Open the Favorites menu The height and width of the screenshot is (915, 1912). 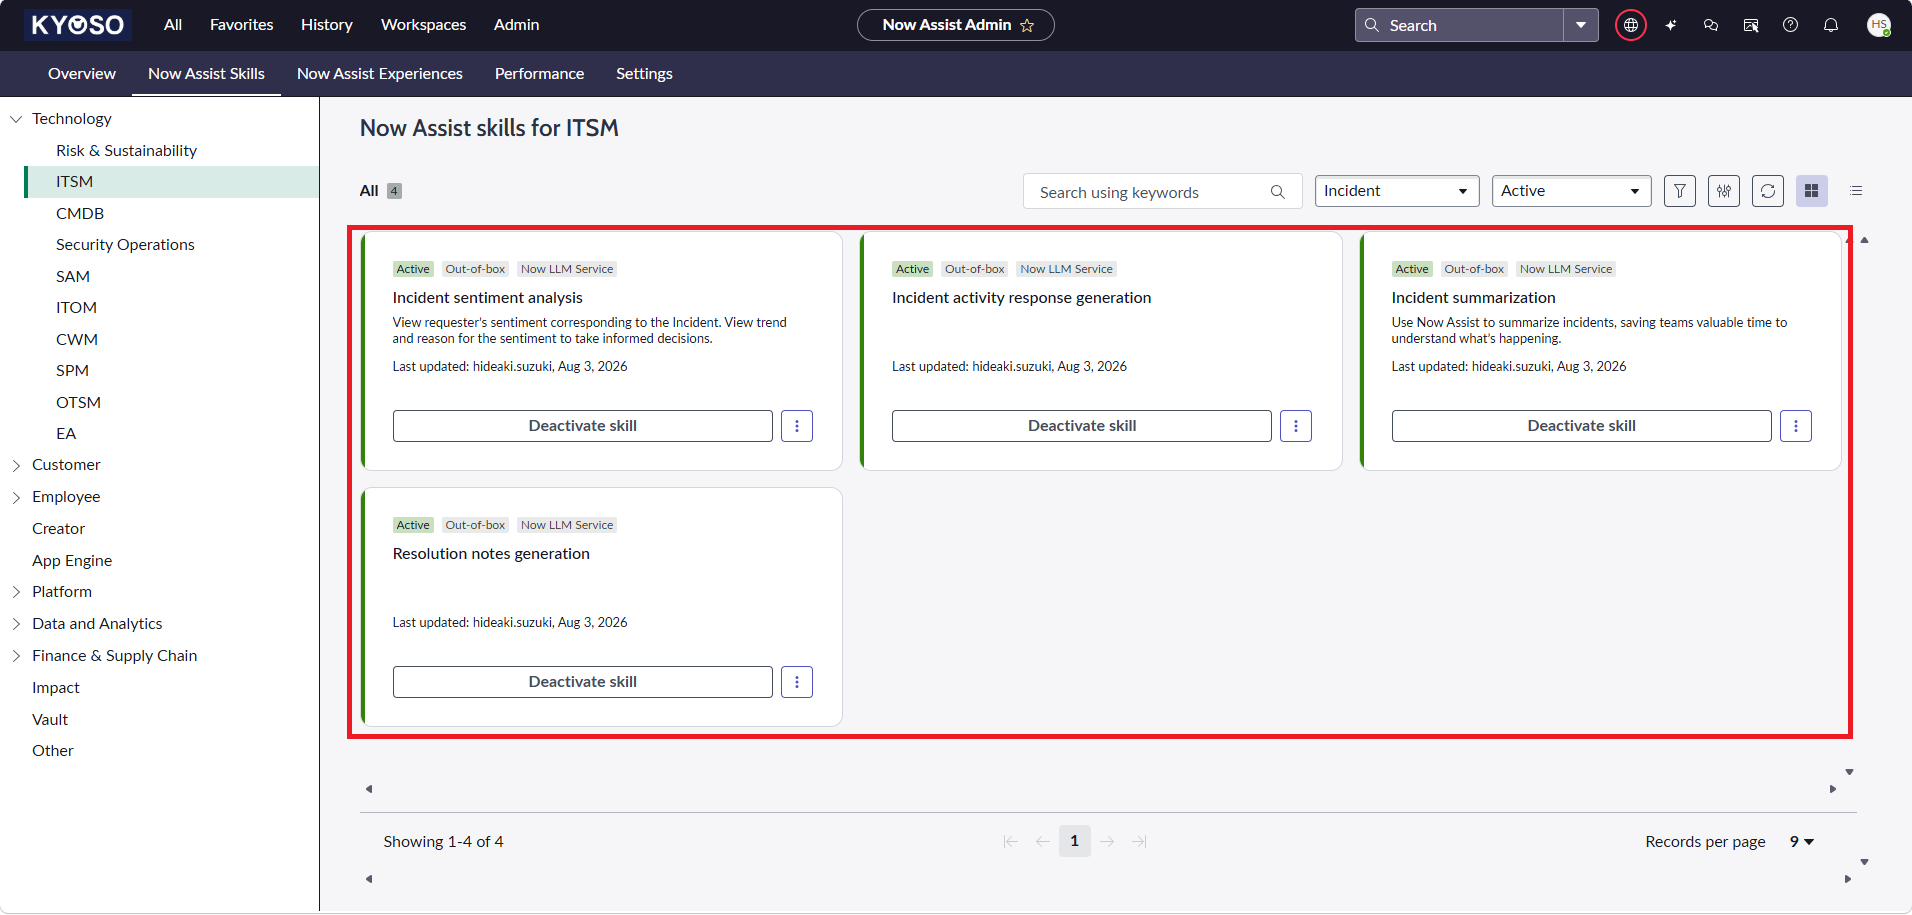point(242,25)
